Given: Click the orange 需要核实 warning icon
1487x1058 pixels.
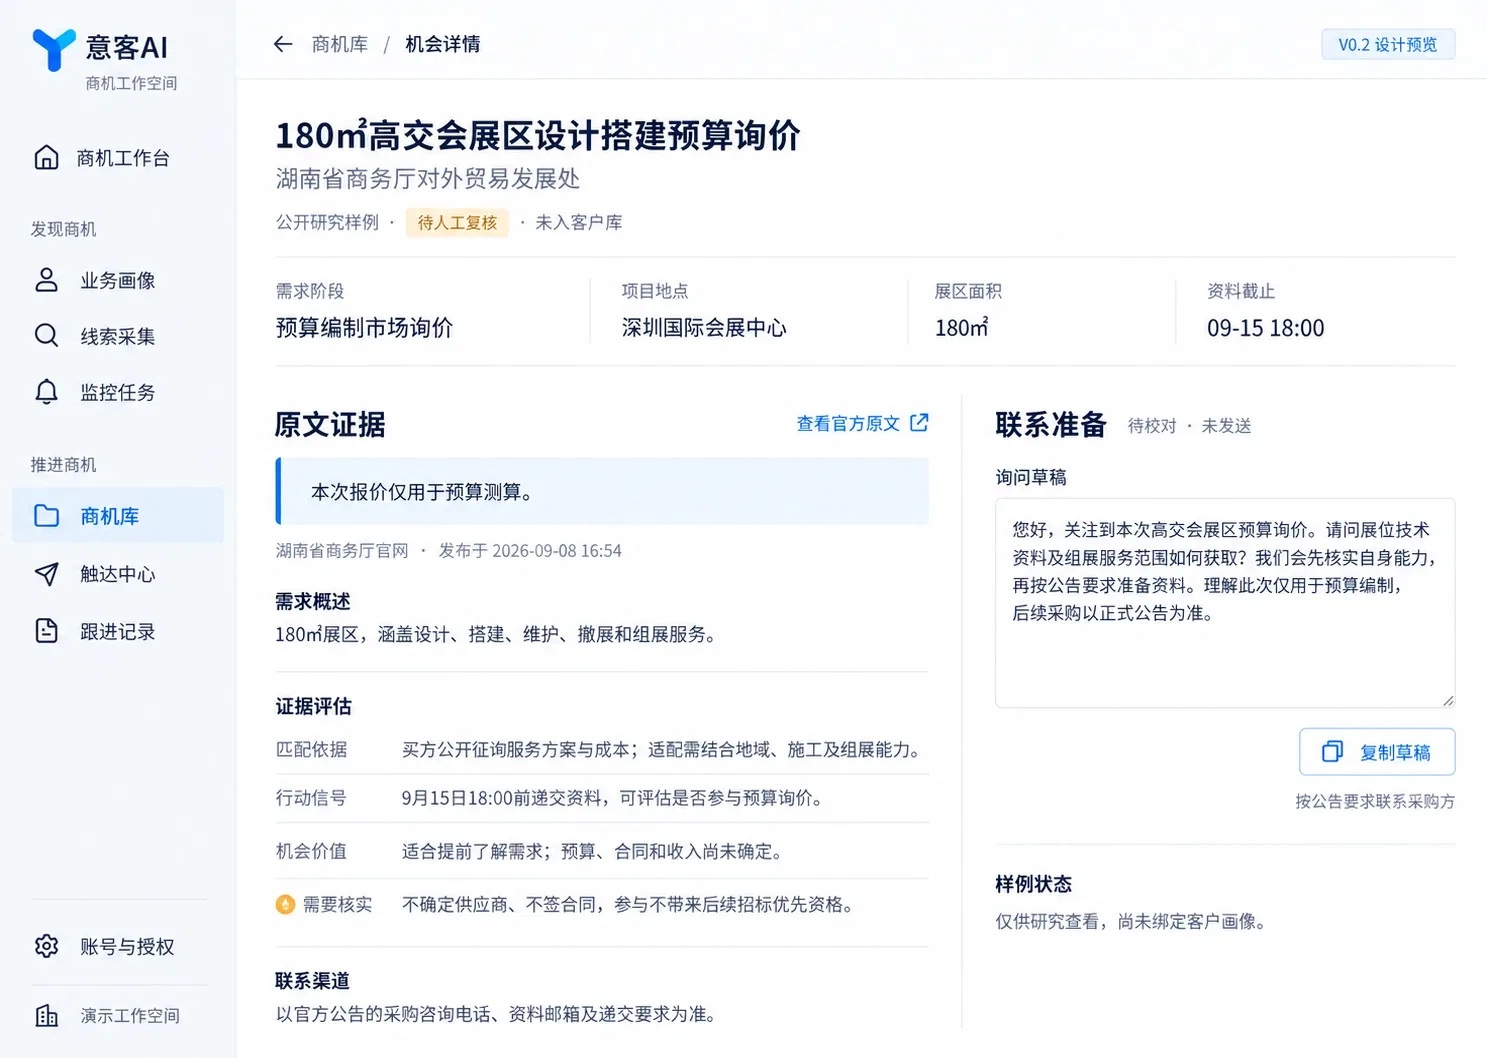Looking at the screenshot, I should [285, 904].
